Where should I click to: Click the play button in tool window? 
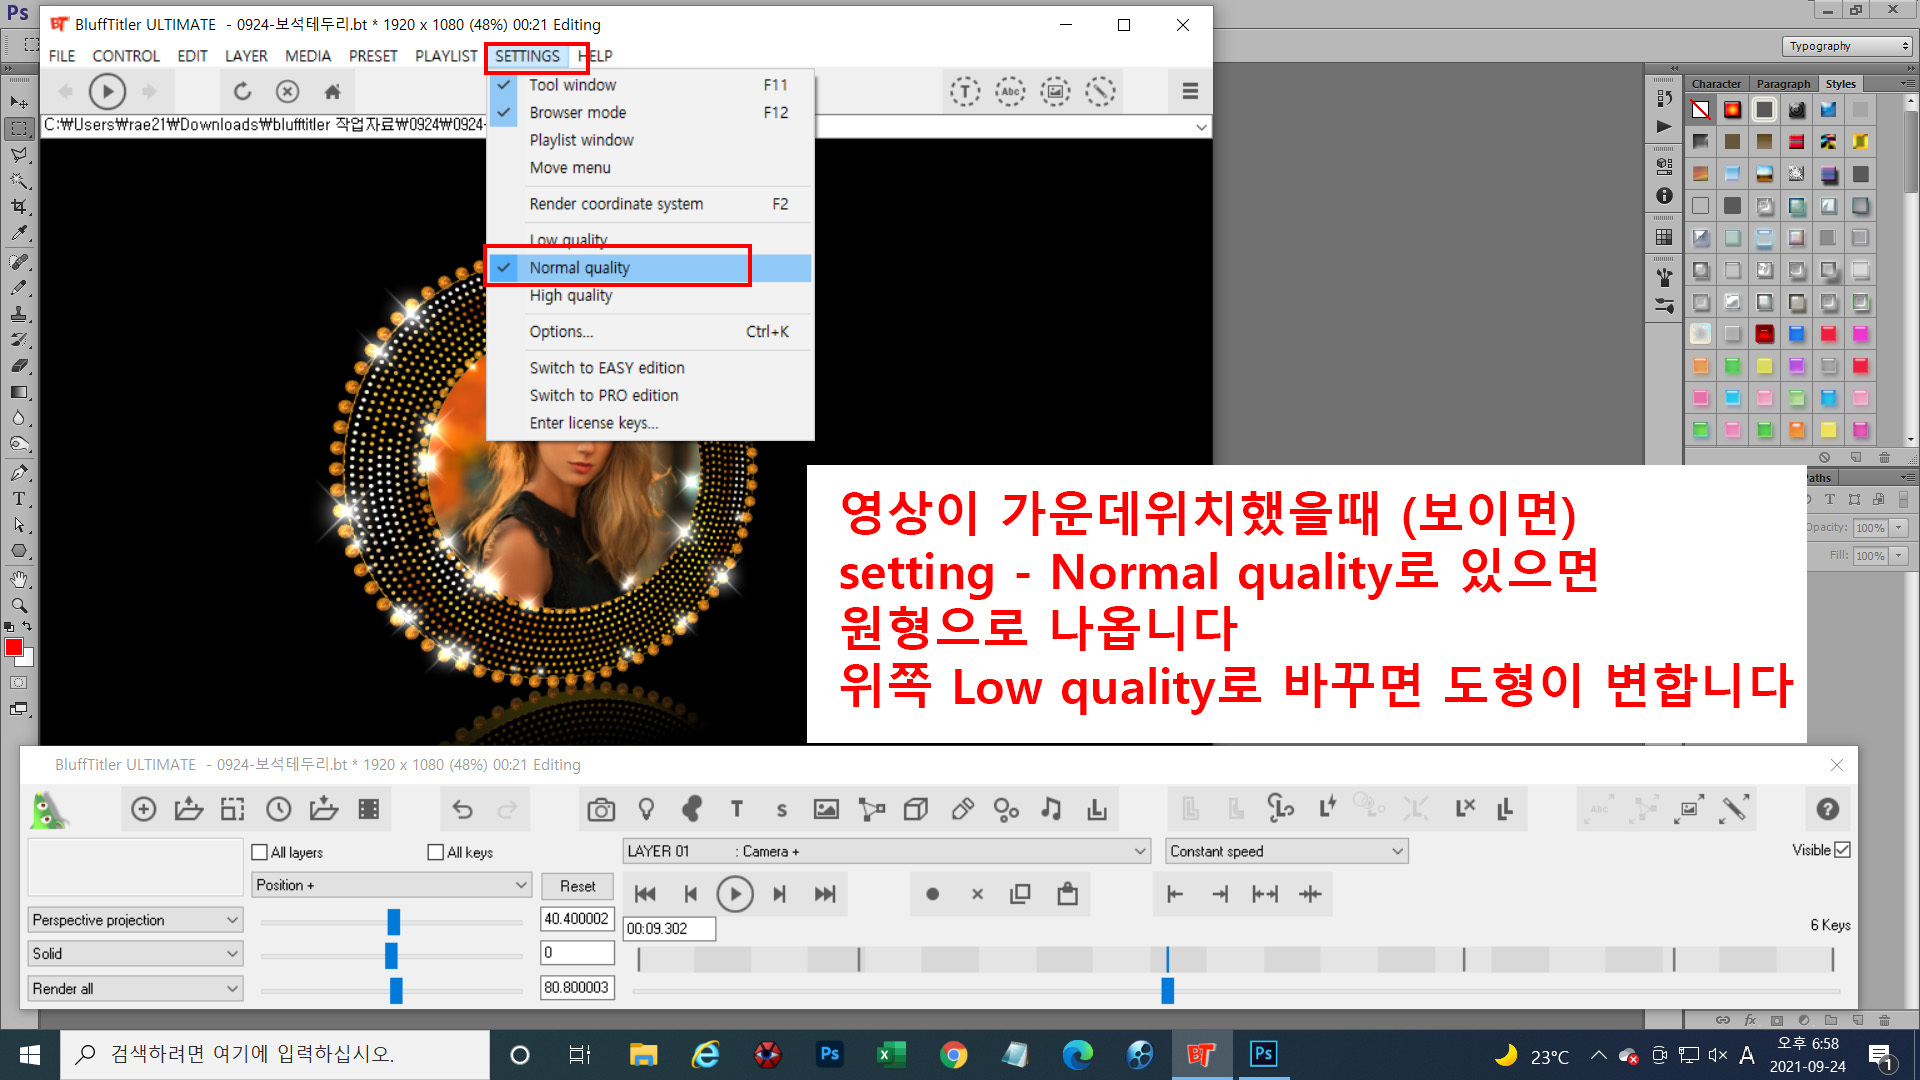click(735, 894)
